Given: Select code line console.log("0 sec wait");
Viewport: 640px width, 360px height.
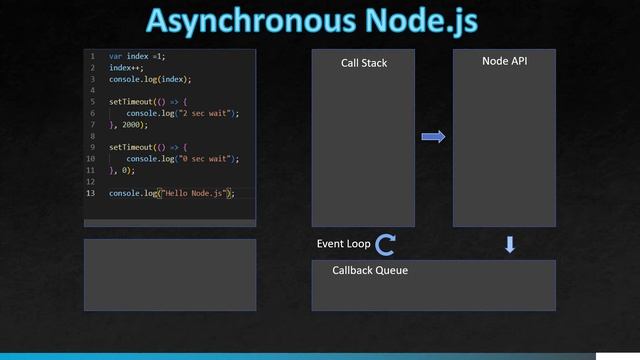Looking at the screenshot, I should point(182,159).
